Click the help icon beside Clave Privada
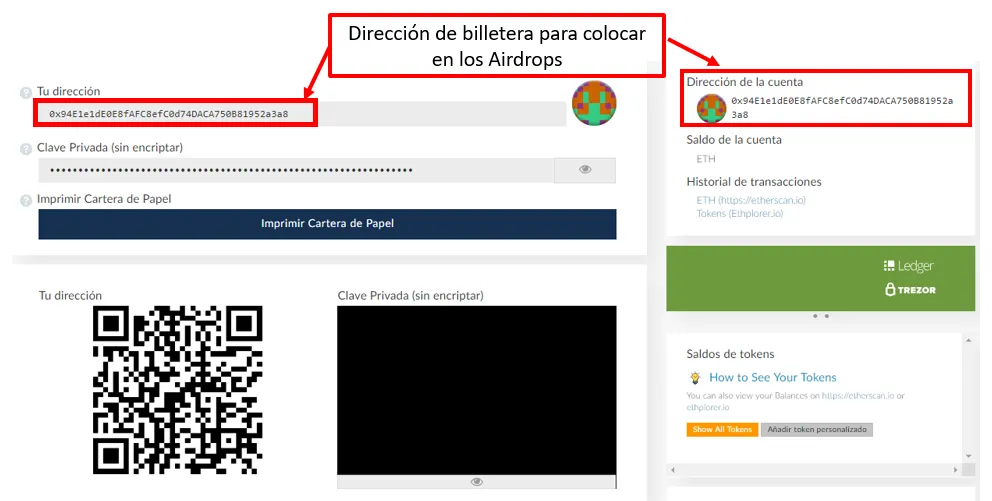992x501 pixels. point(26,149)
